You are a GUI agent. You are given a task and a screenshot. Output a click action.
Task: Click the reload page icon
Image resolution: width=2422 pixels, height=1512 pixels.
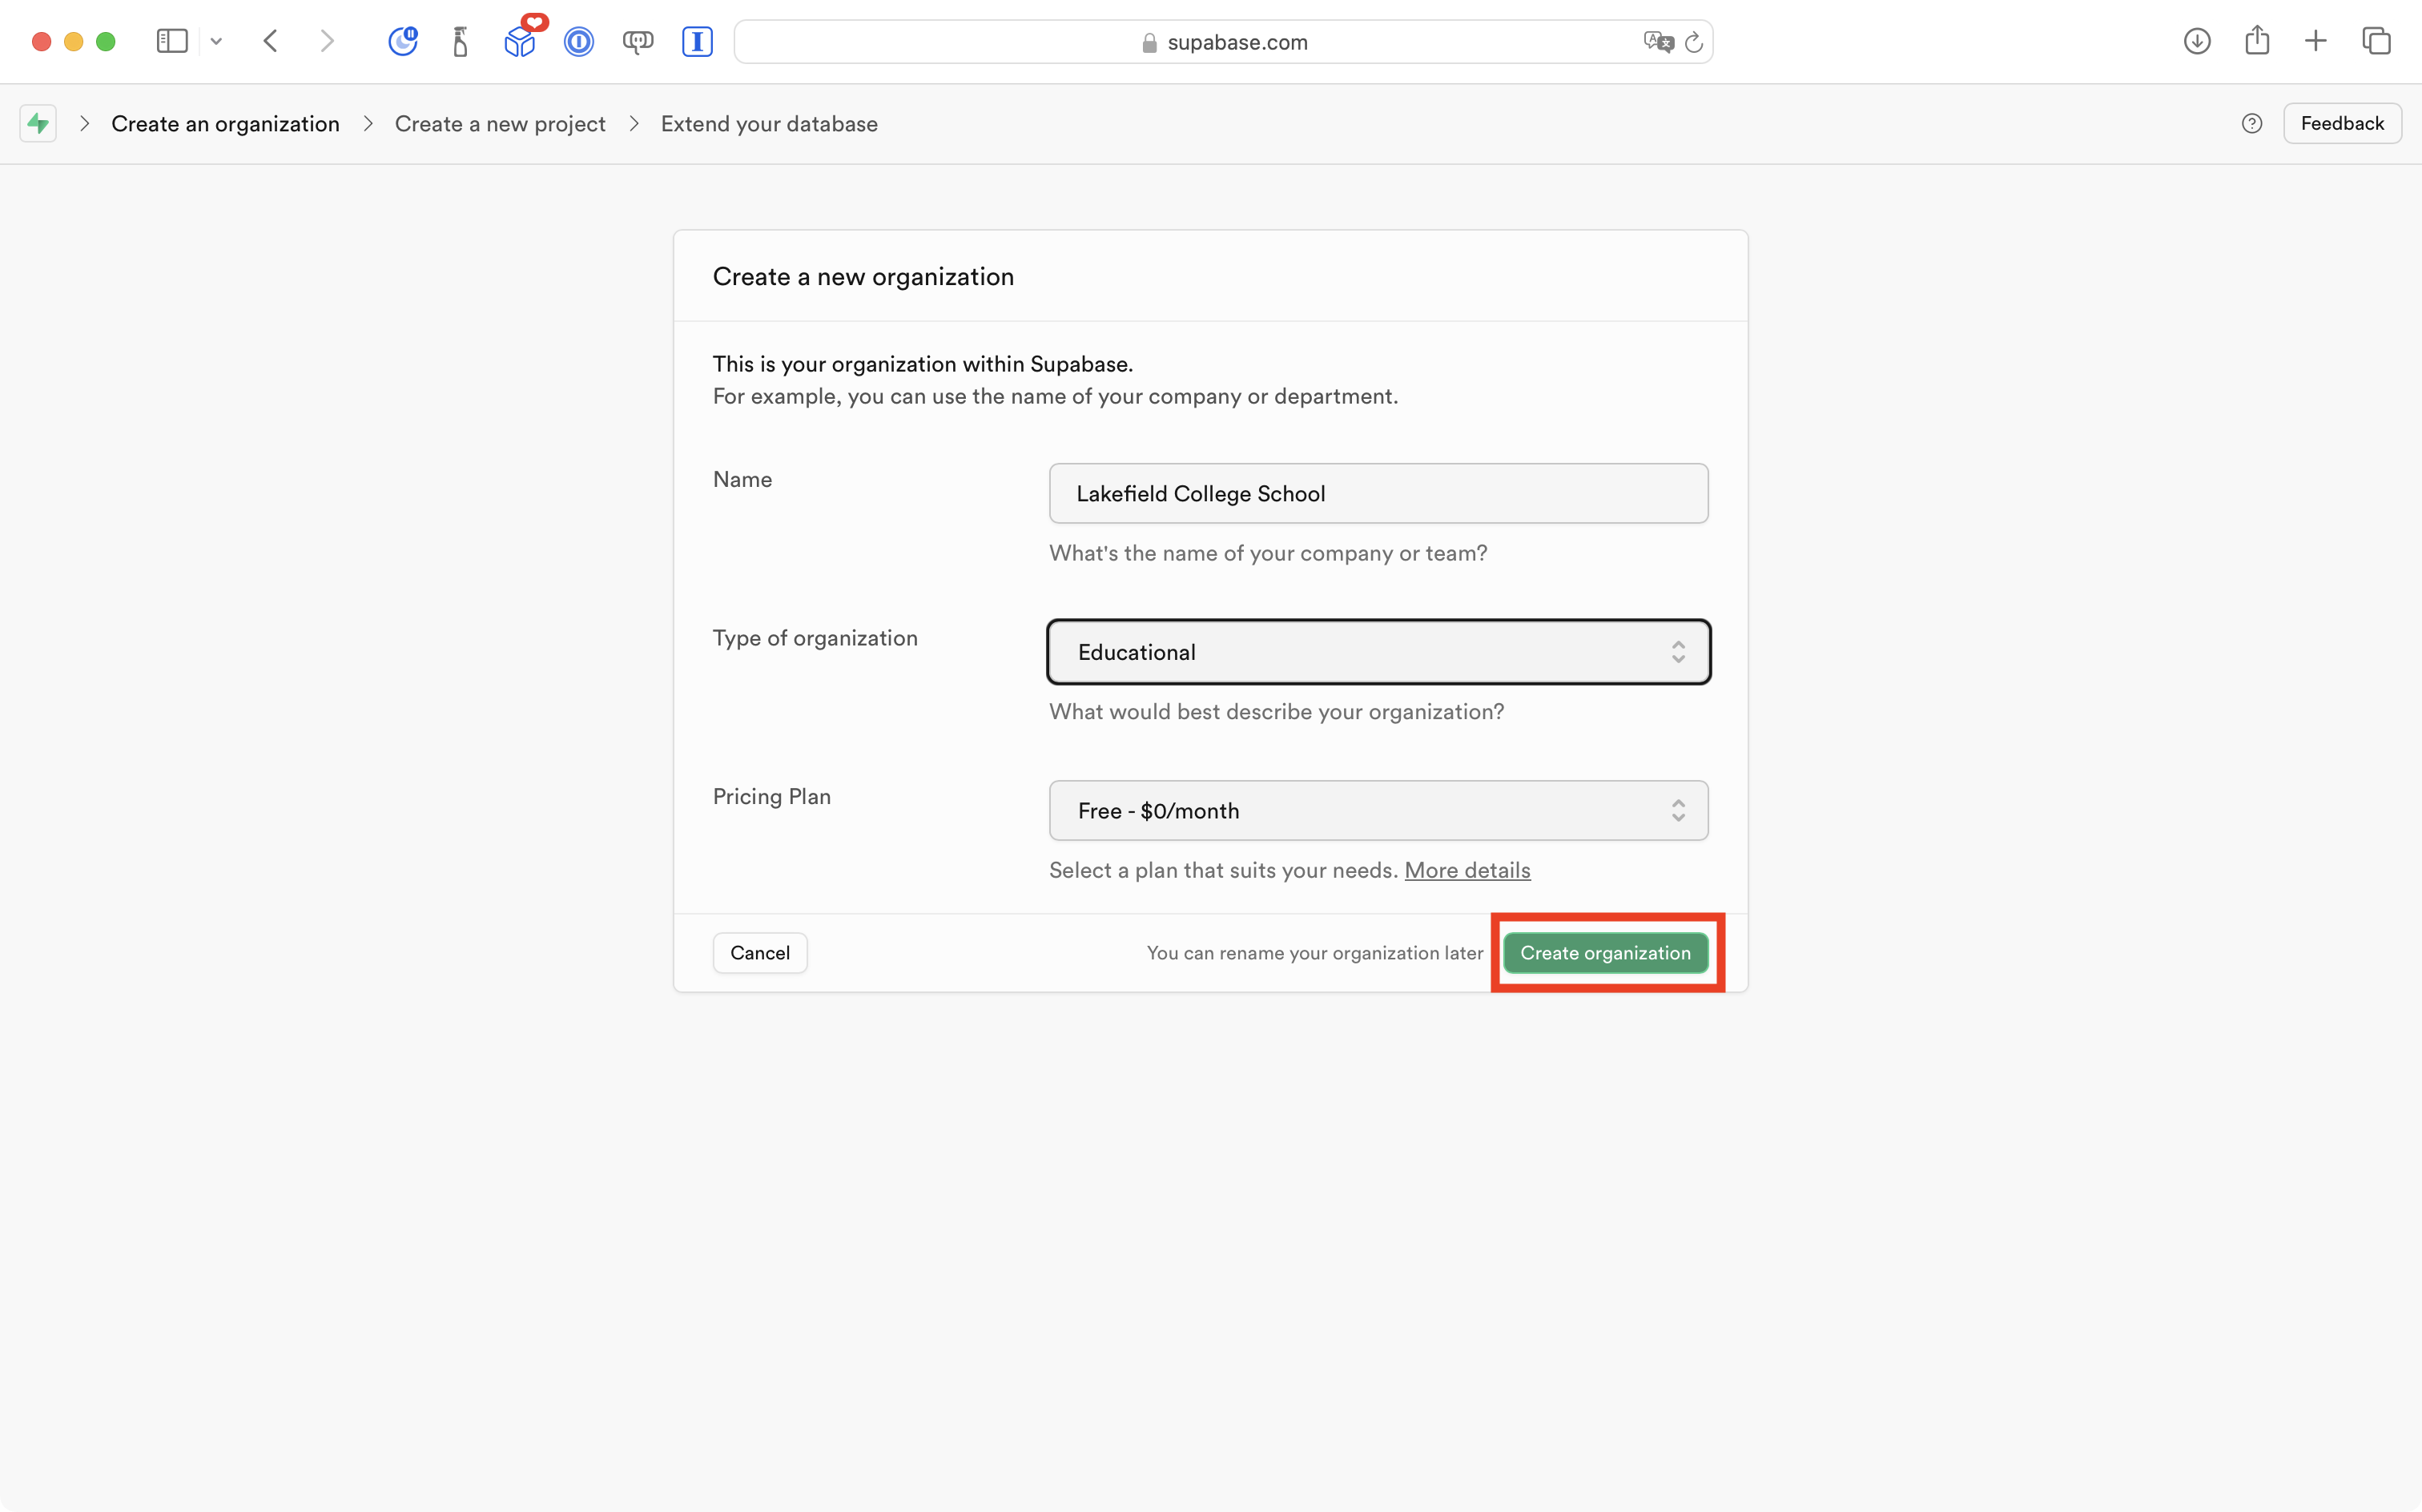1693,42
